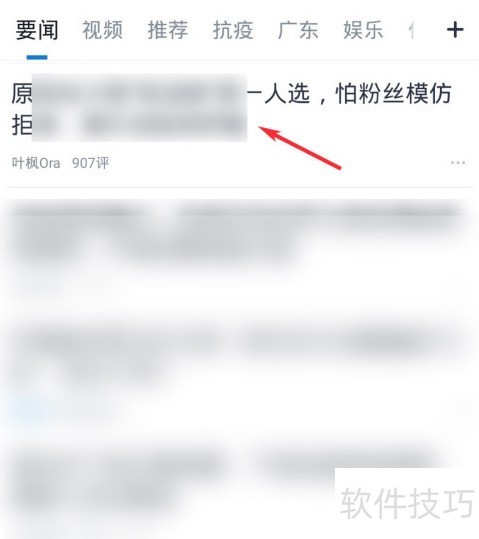479x539 pixels.
Task: Go to the 抗疫 channel tab
Action: coord(233,30)
